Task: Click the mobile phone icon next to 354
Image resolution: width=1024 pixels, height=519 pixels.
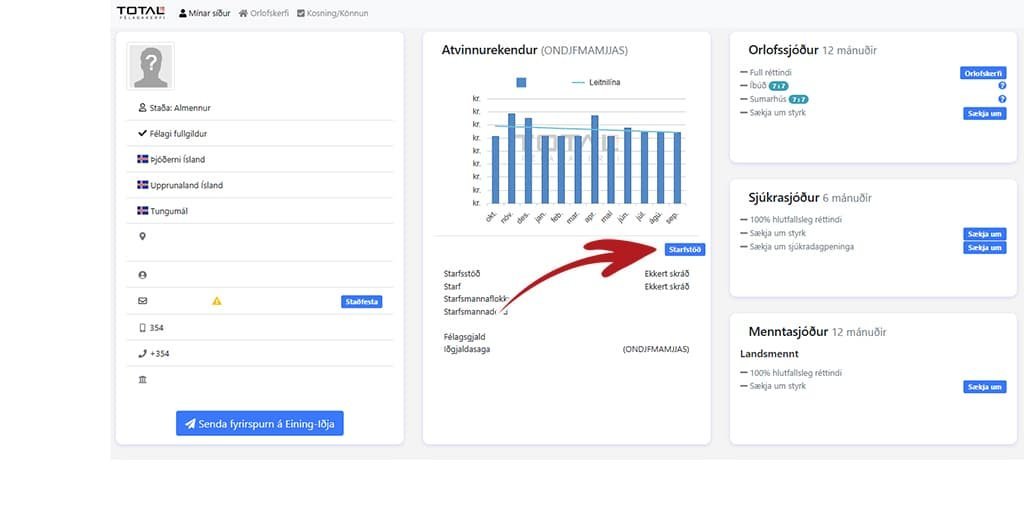Action: pos(142,327)
